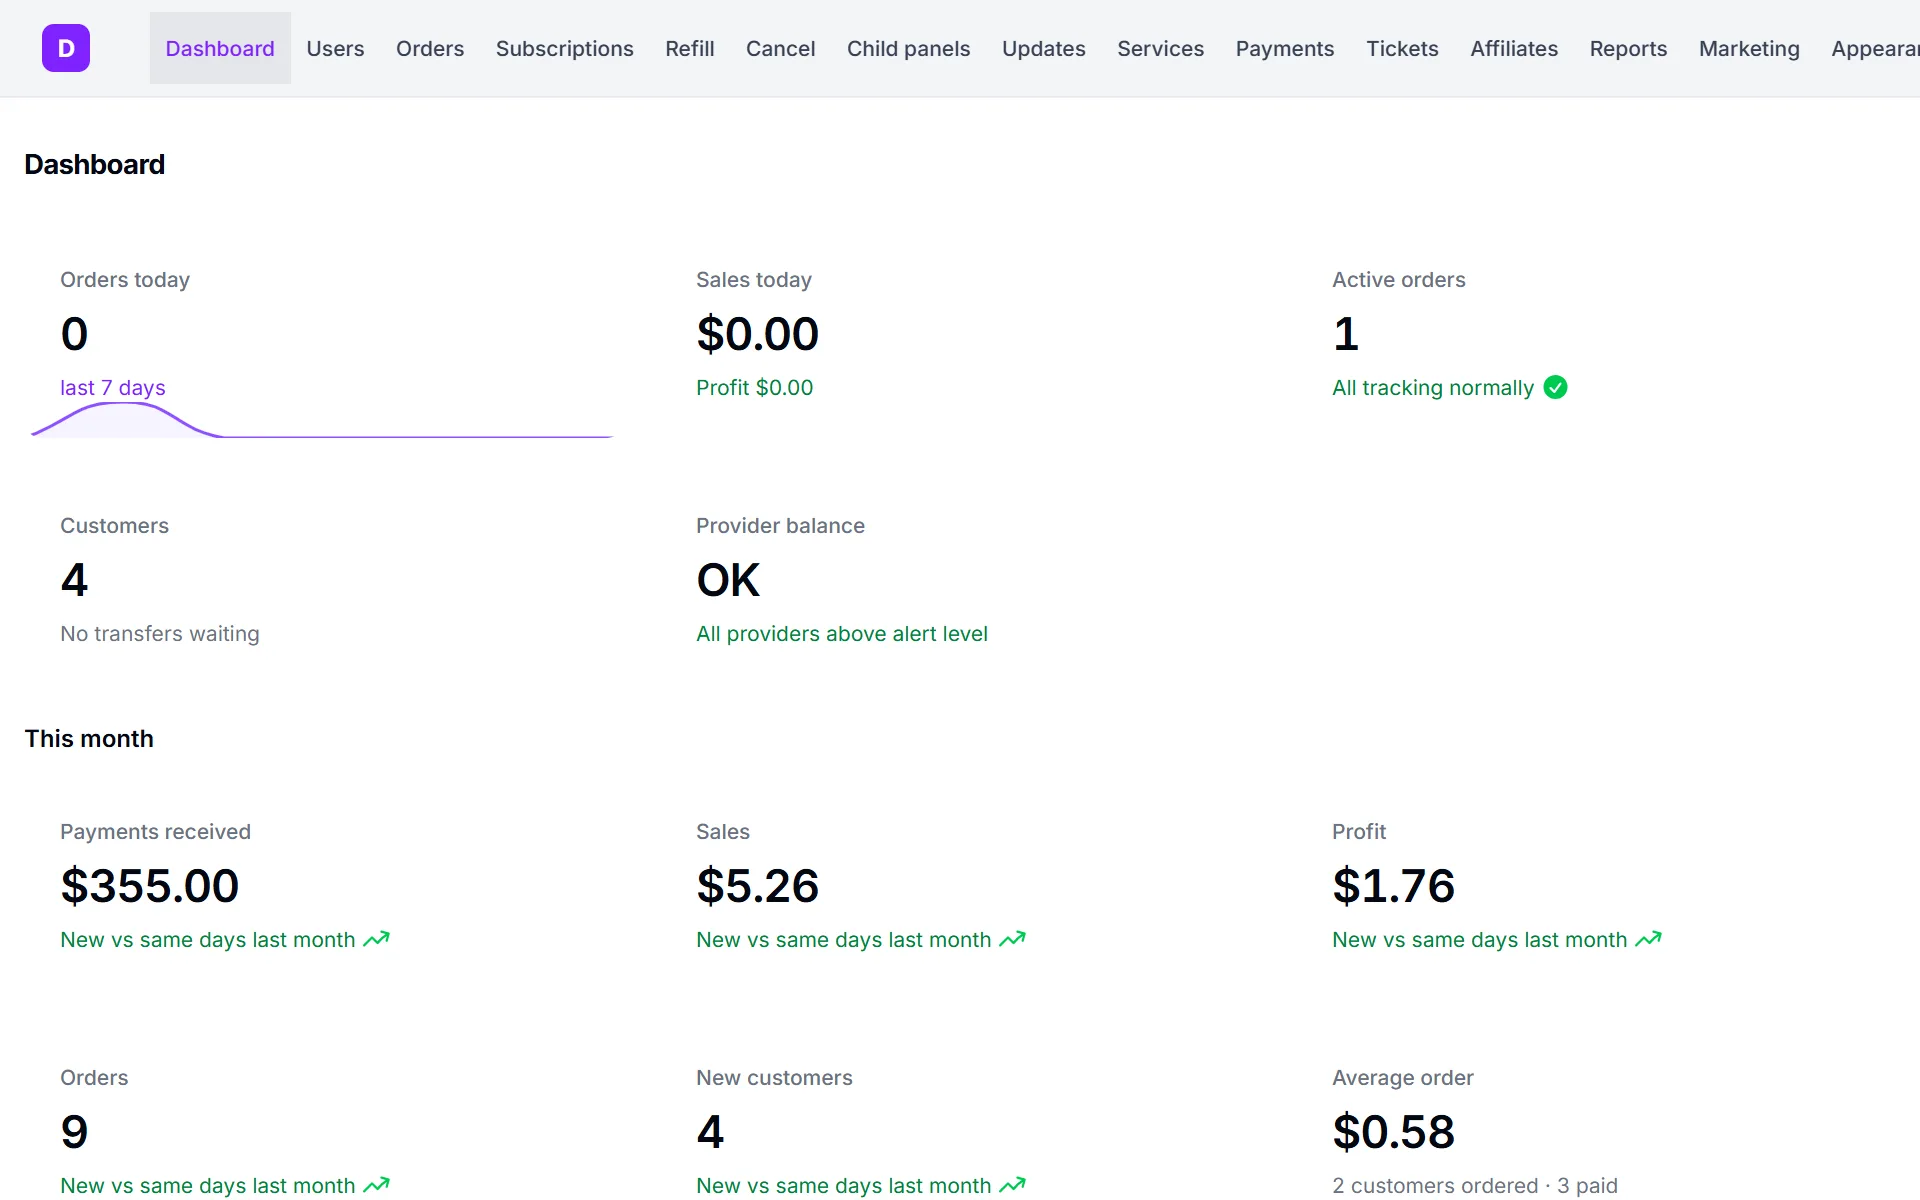The width and height of the screenshot is (1920, 1200).
Task: Click the green checkmark beside All tracking normally
Action: [1555, 387]
